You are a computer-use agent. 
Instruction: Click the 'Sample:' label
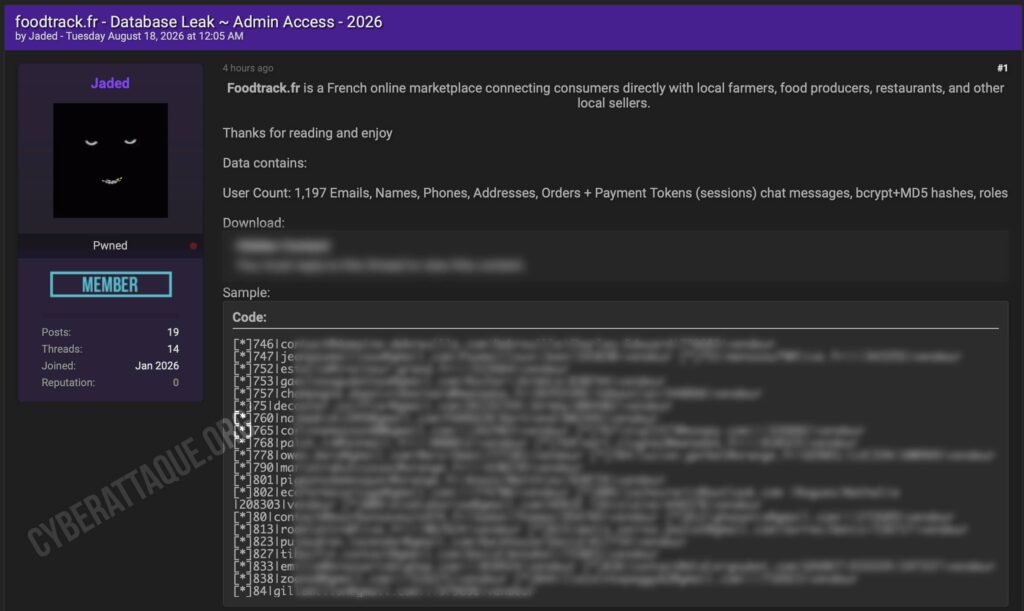246,293
